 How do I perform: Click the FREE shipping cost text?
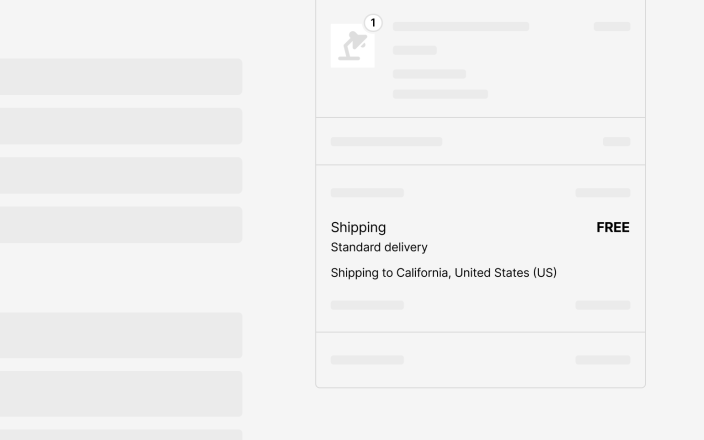point(613,227)
